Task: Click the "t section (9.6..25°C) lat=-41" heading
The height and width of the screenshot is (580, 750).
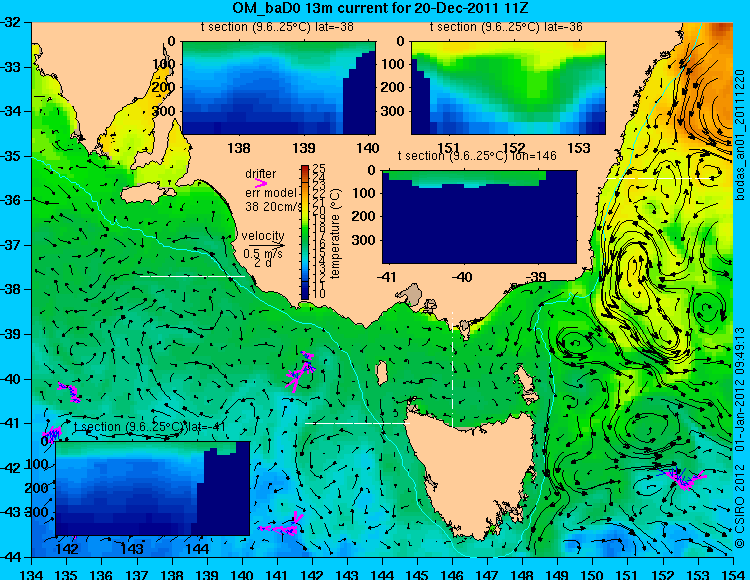Action: tap(150, 427)
